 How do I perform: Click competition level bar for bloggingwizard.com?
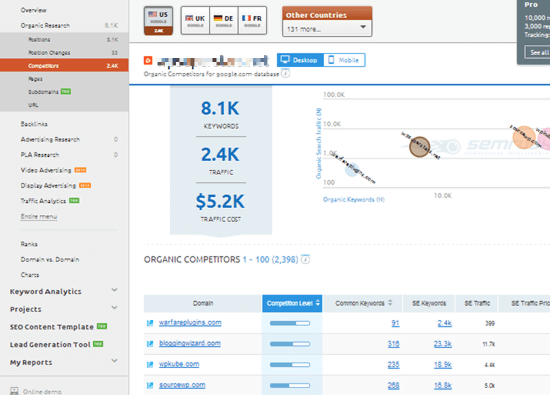tap(290, 344)
